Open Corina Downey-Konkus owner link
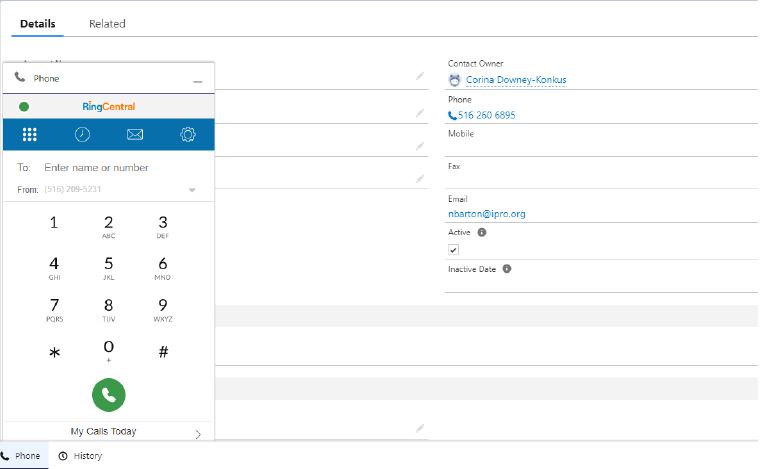Viewport: 760px width, 469px height. click(516, 80)
